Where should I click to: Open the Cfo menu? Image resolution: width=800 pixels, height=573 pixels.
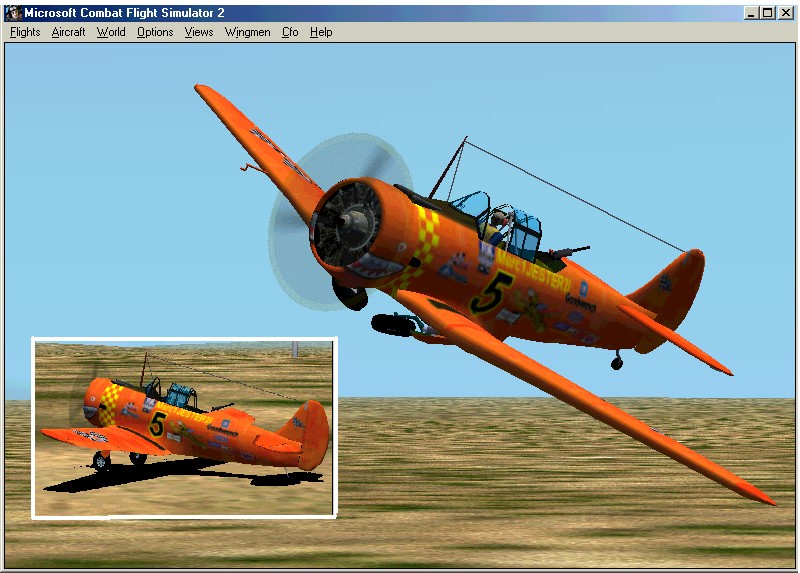click(x=290, y=32)
